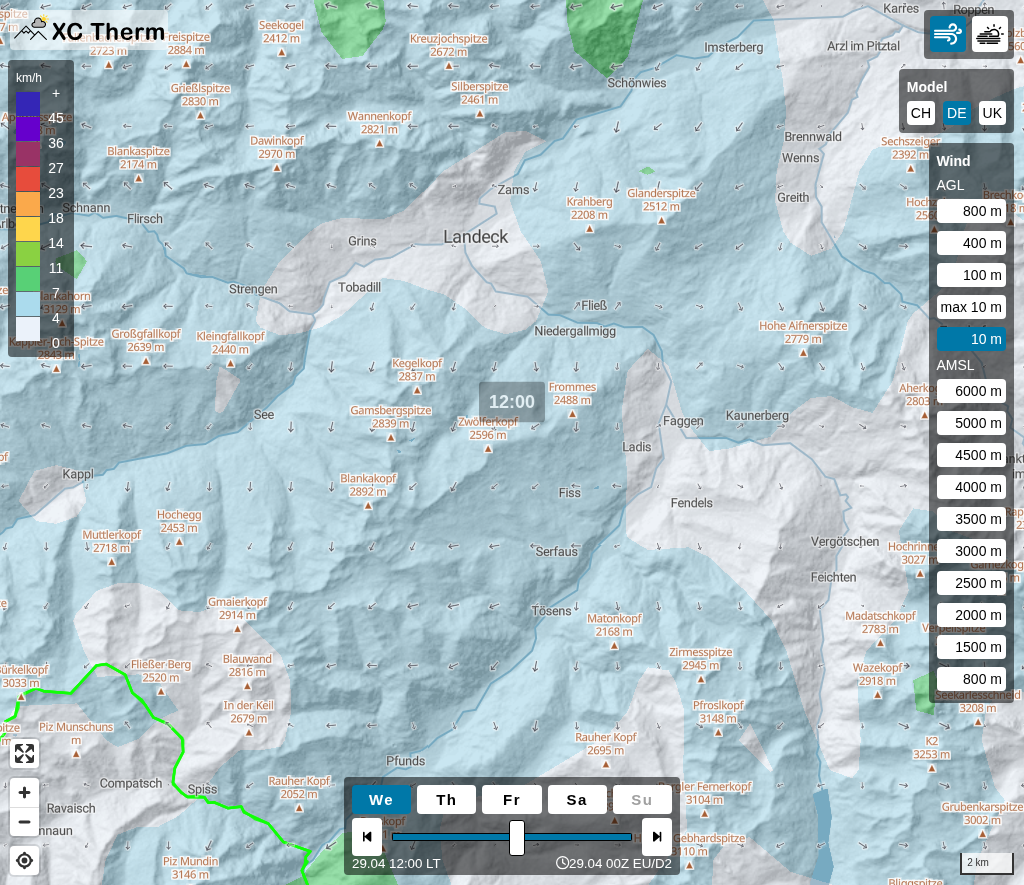This screenshot has height=885, width=1024.
Task: Zoom in on the map
Action: (x=25, y=792)
